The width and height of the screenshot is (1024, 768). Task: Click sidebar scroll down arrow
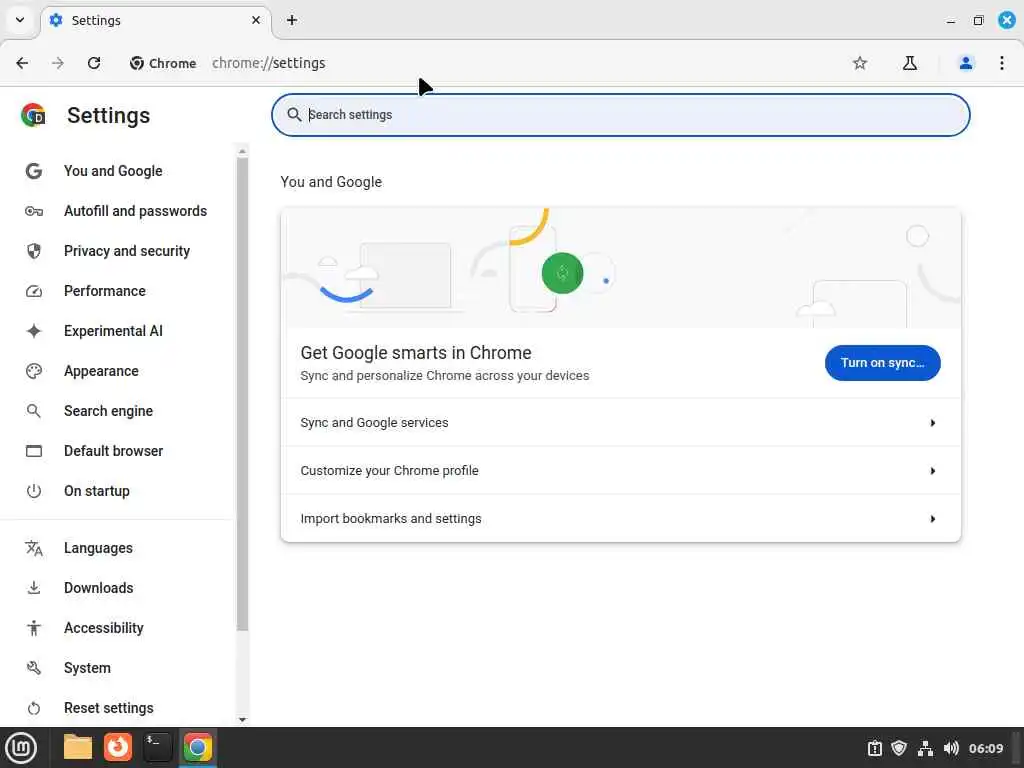tap(242, 720)
